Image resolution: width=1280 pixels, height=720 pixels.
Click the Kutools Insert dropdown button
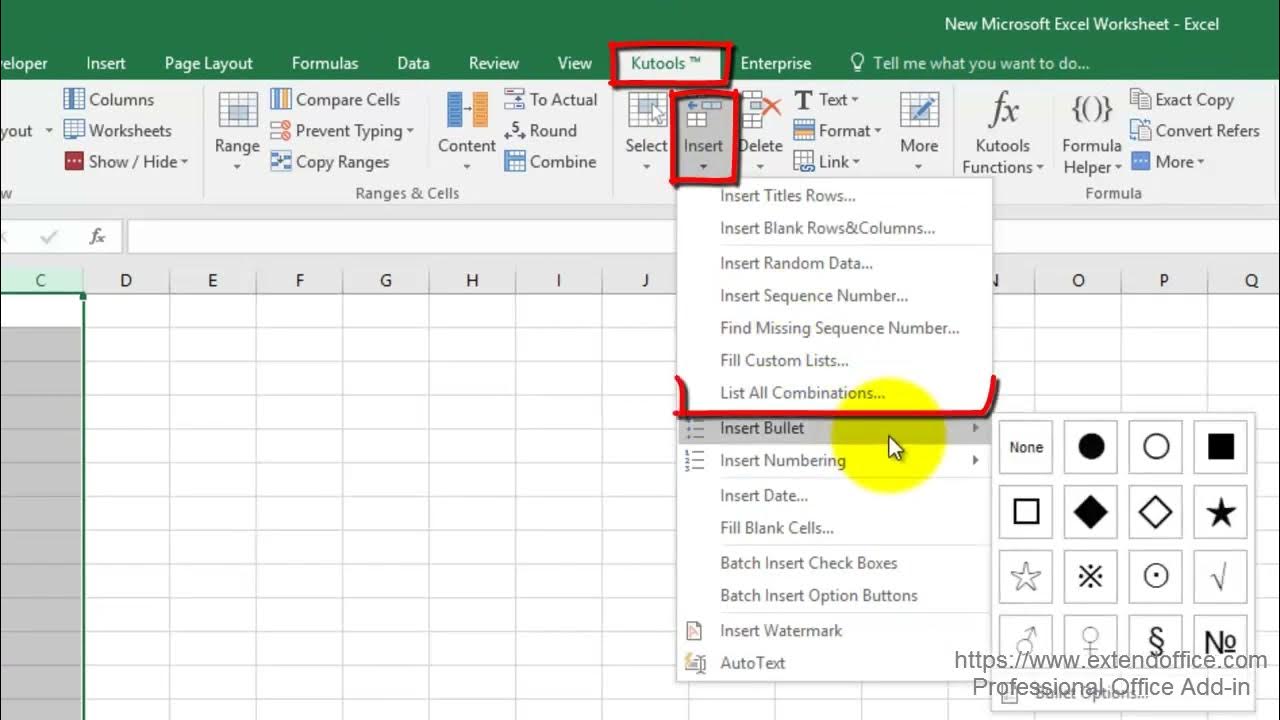coord(703,135)
